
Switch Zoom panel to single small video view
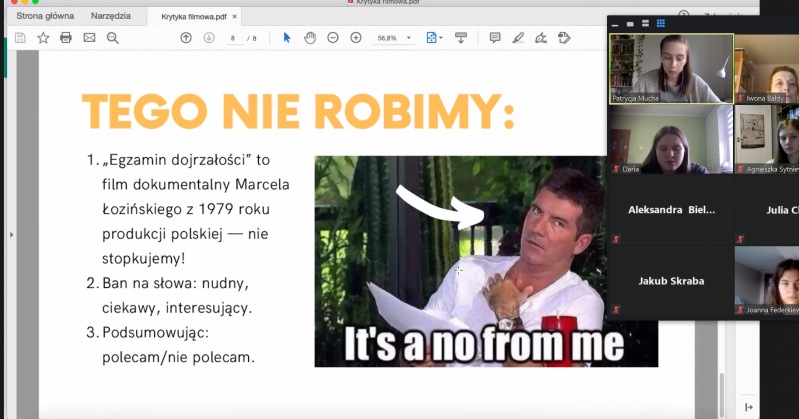[630, 23]
